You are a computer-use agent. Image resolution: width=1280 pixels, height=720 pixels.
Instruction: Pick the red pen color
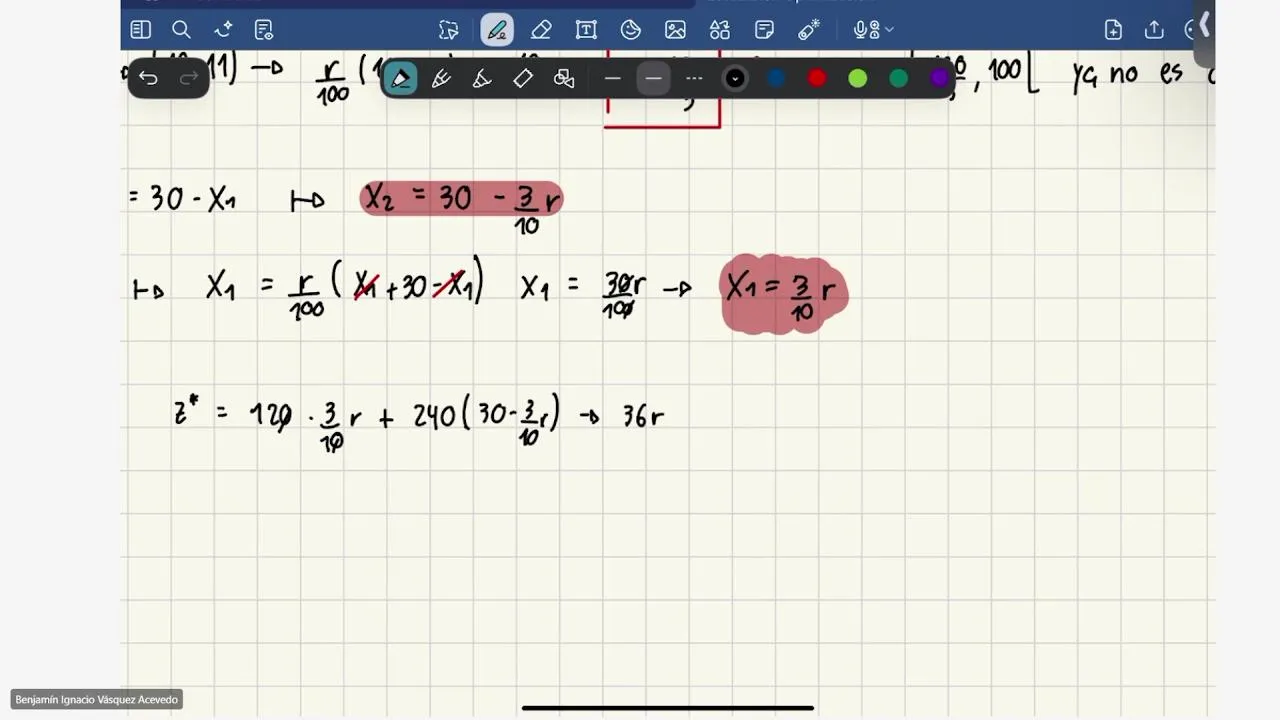817,78
